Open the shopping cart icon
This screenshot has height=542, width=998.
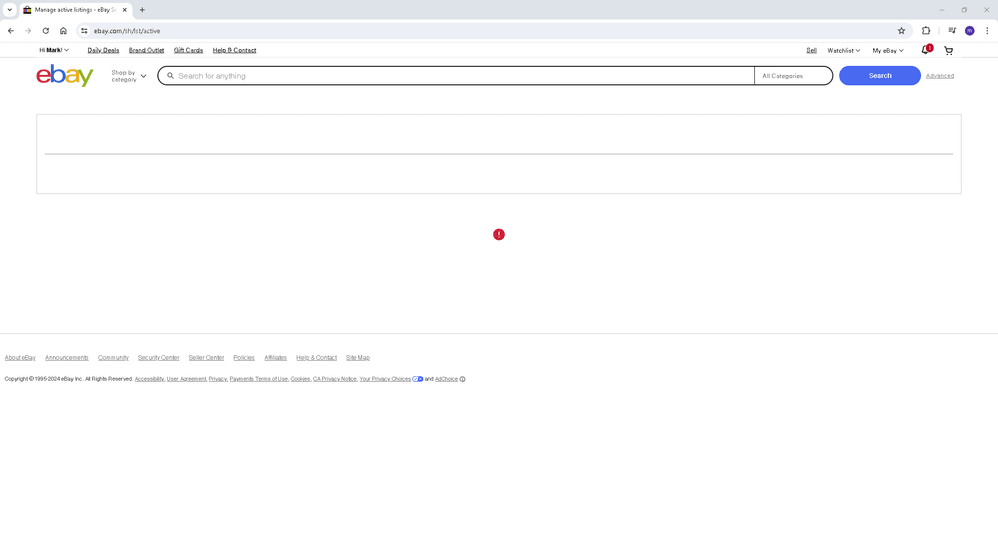pyautogui.click(x=948, y=50)
